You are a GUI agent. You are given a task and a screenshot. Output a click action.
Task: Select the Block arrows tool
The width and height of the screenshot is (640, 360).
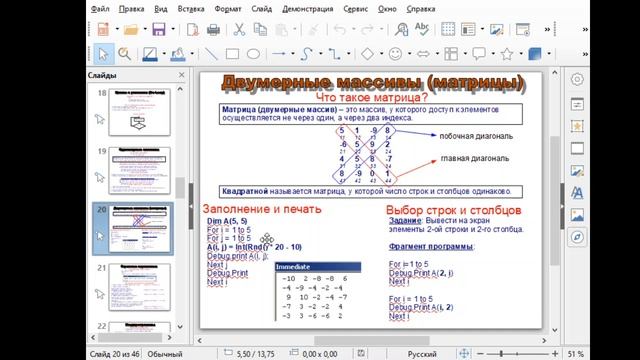pyautogui.click(x=423, y=54)
